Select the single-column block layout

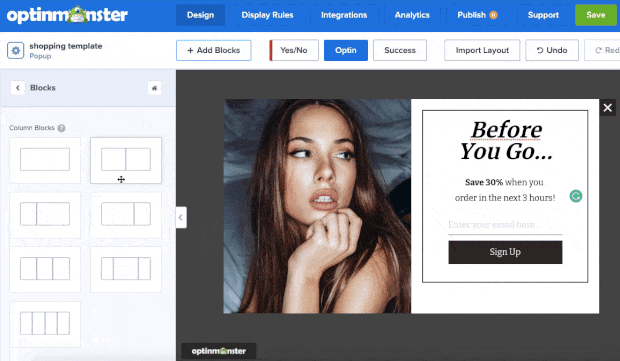click(x=45, y=160)
